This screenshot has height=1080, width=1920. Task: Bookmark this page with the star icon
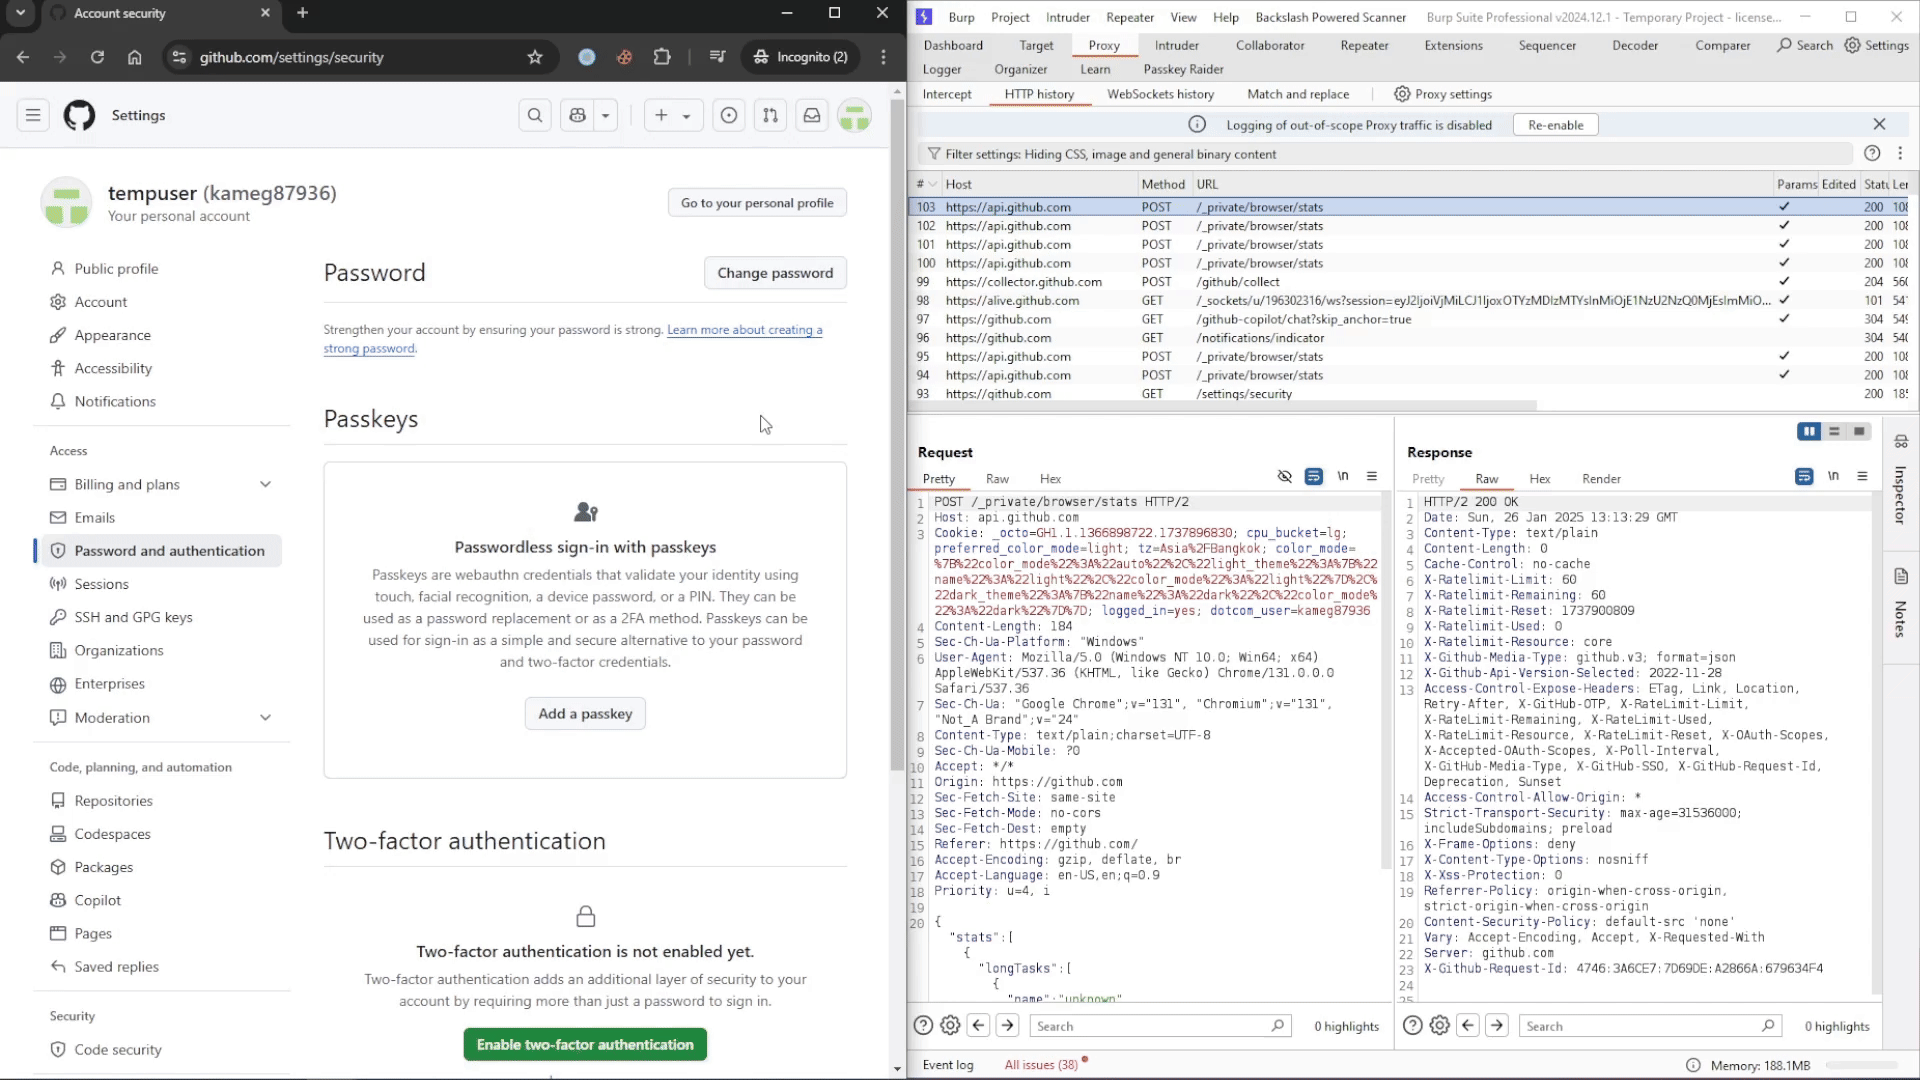tap(535, 57)
